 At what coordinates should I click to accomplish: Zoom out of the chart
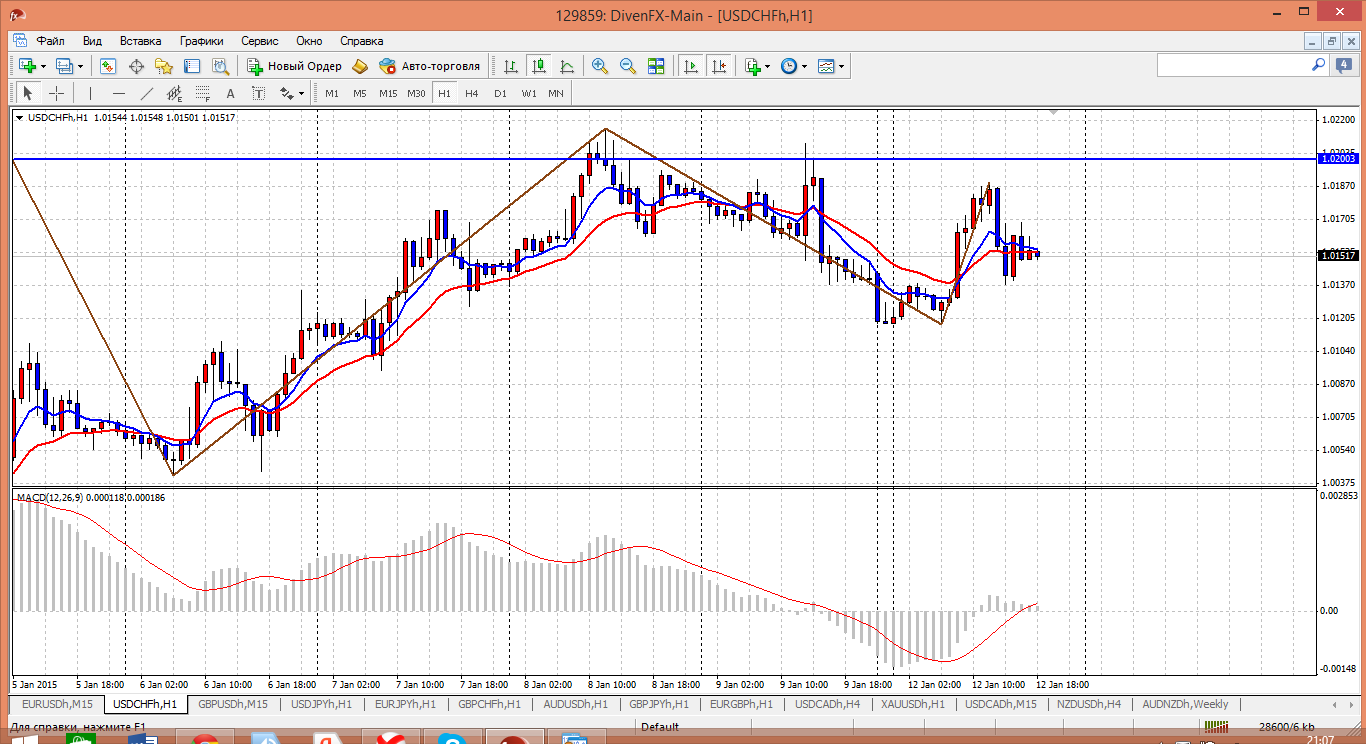coord(628,66)
